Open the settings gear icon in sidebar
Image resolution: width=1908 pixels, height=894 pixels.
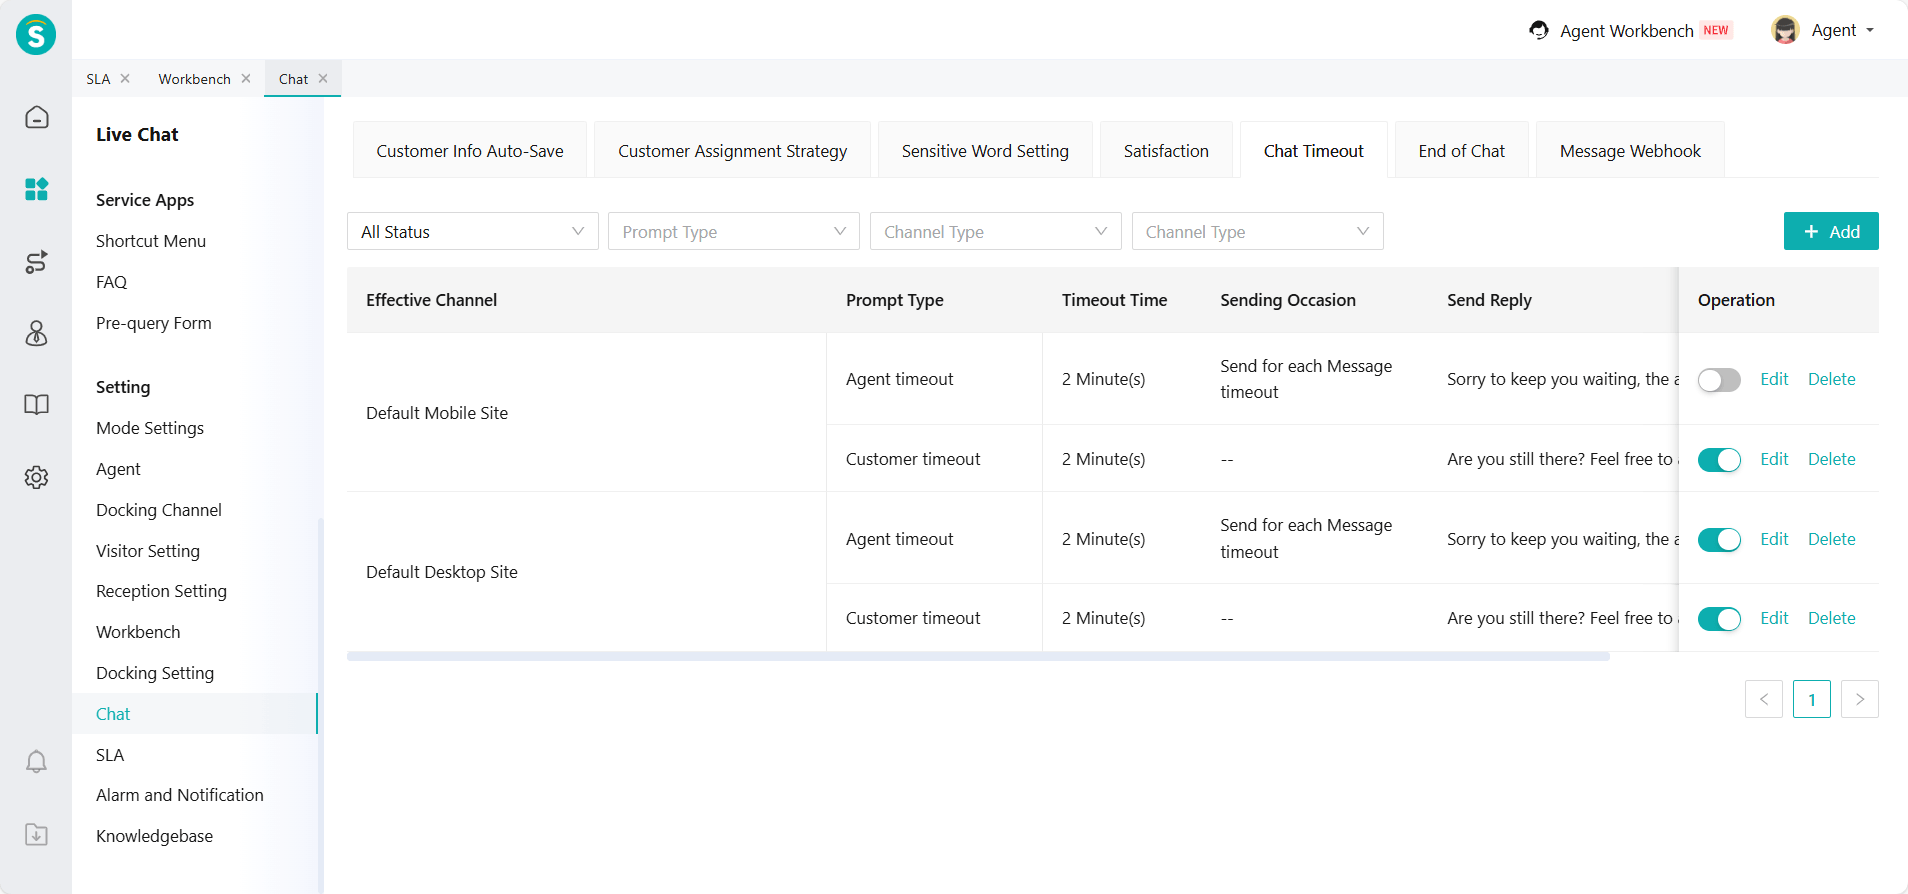[37, 477]
